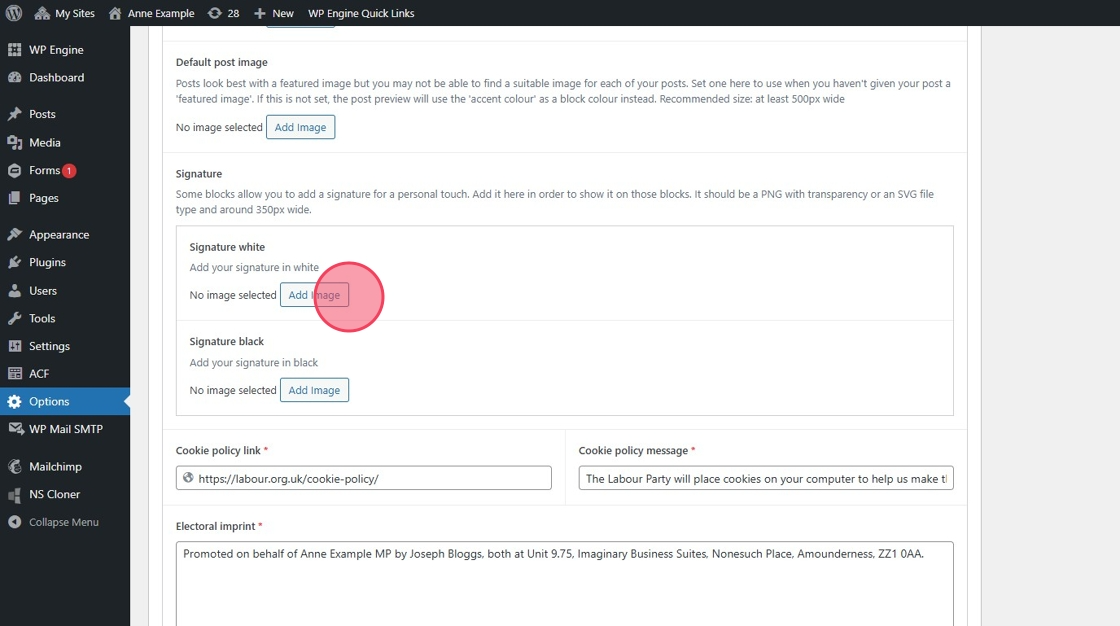This screenshot has height=626, width=1120.
Task: Add Image for Signature white
Action: click(x=314, y=295)
